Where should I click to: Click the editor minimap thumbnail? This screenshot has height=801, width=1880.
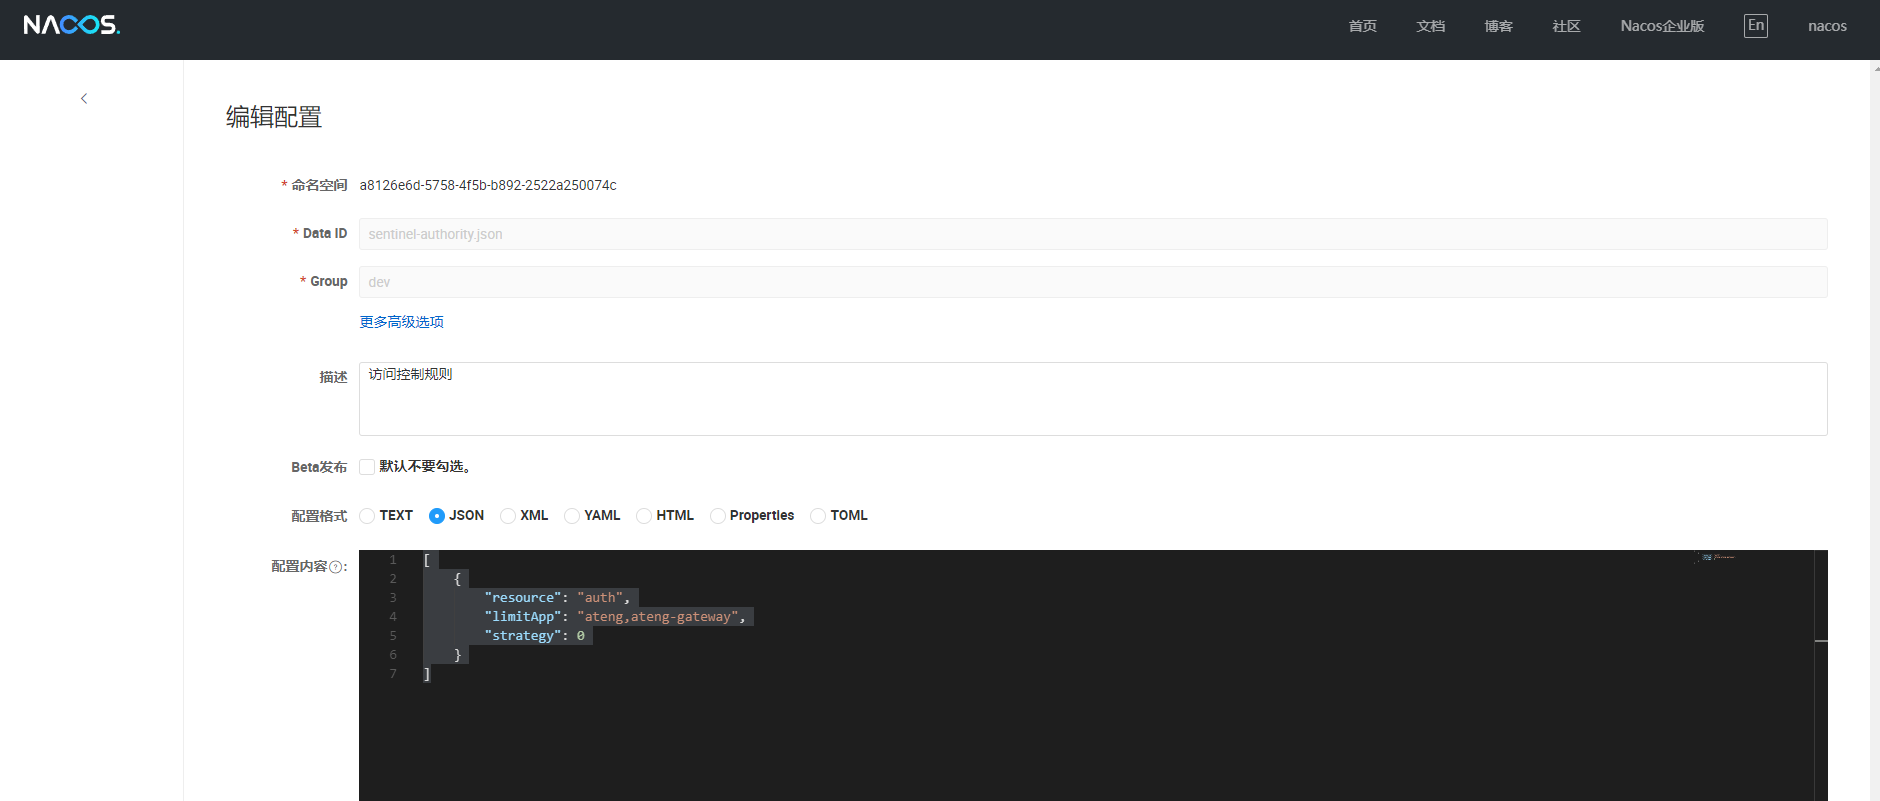coord(1717,558)
